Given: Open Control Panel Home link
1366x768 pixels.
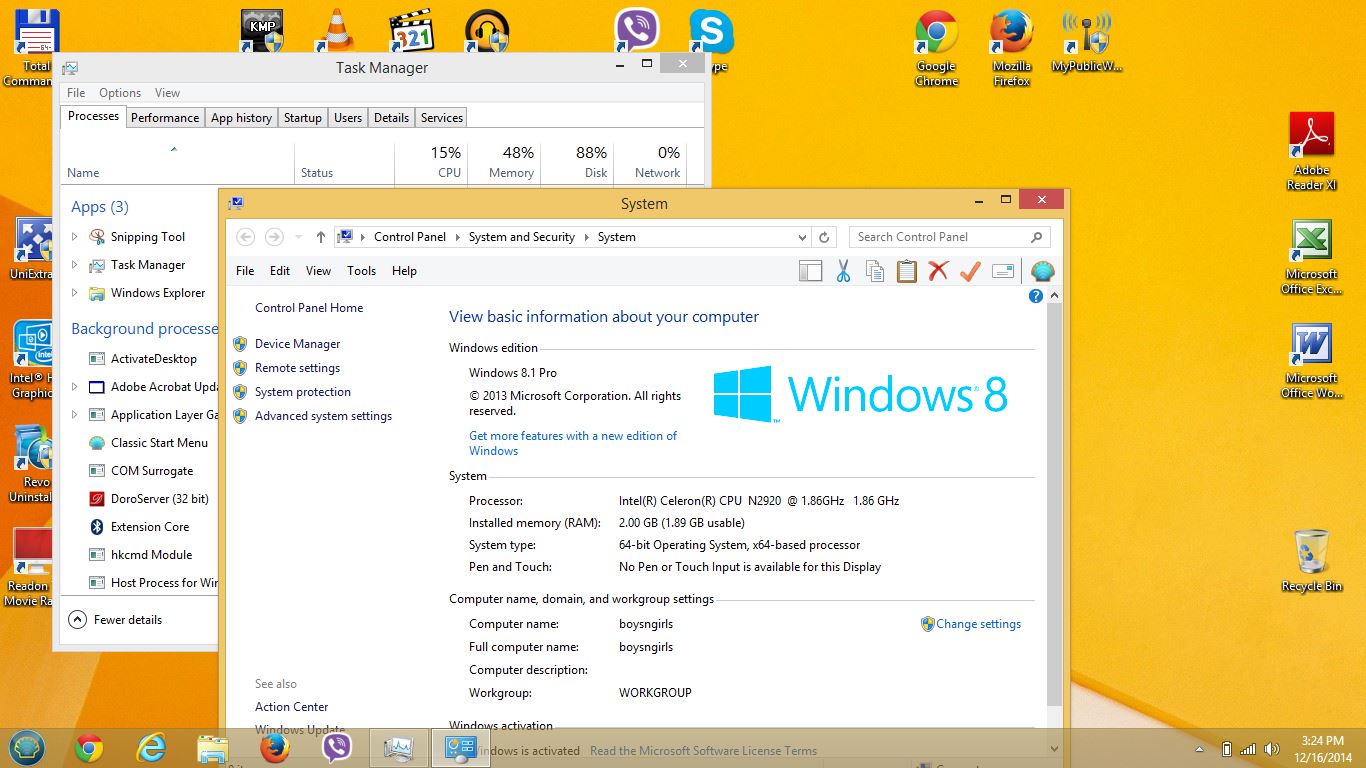Looking at the screenshot, I should 309,308.
